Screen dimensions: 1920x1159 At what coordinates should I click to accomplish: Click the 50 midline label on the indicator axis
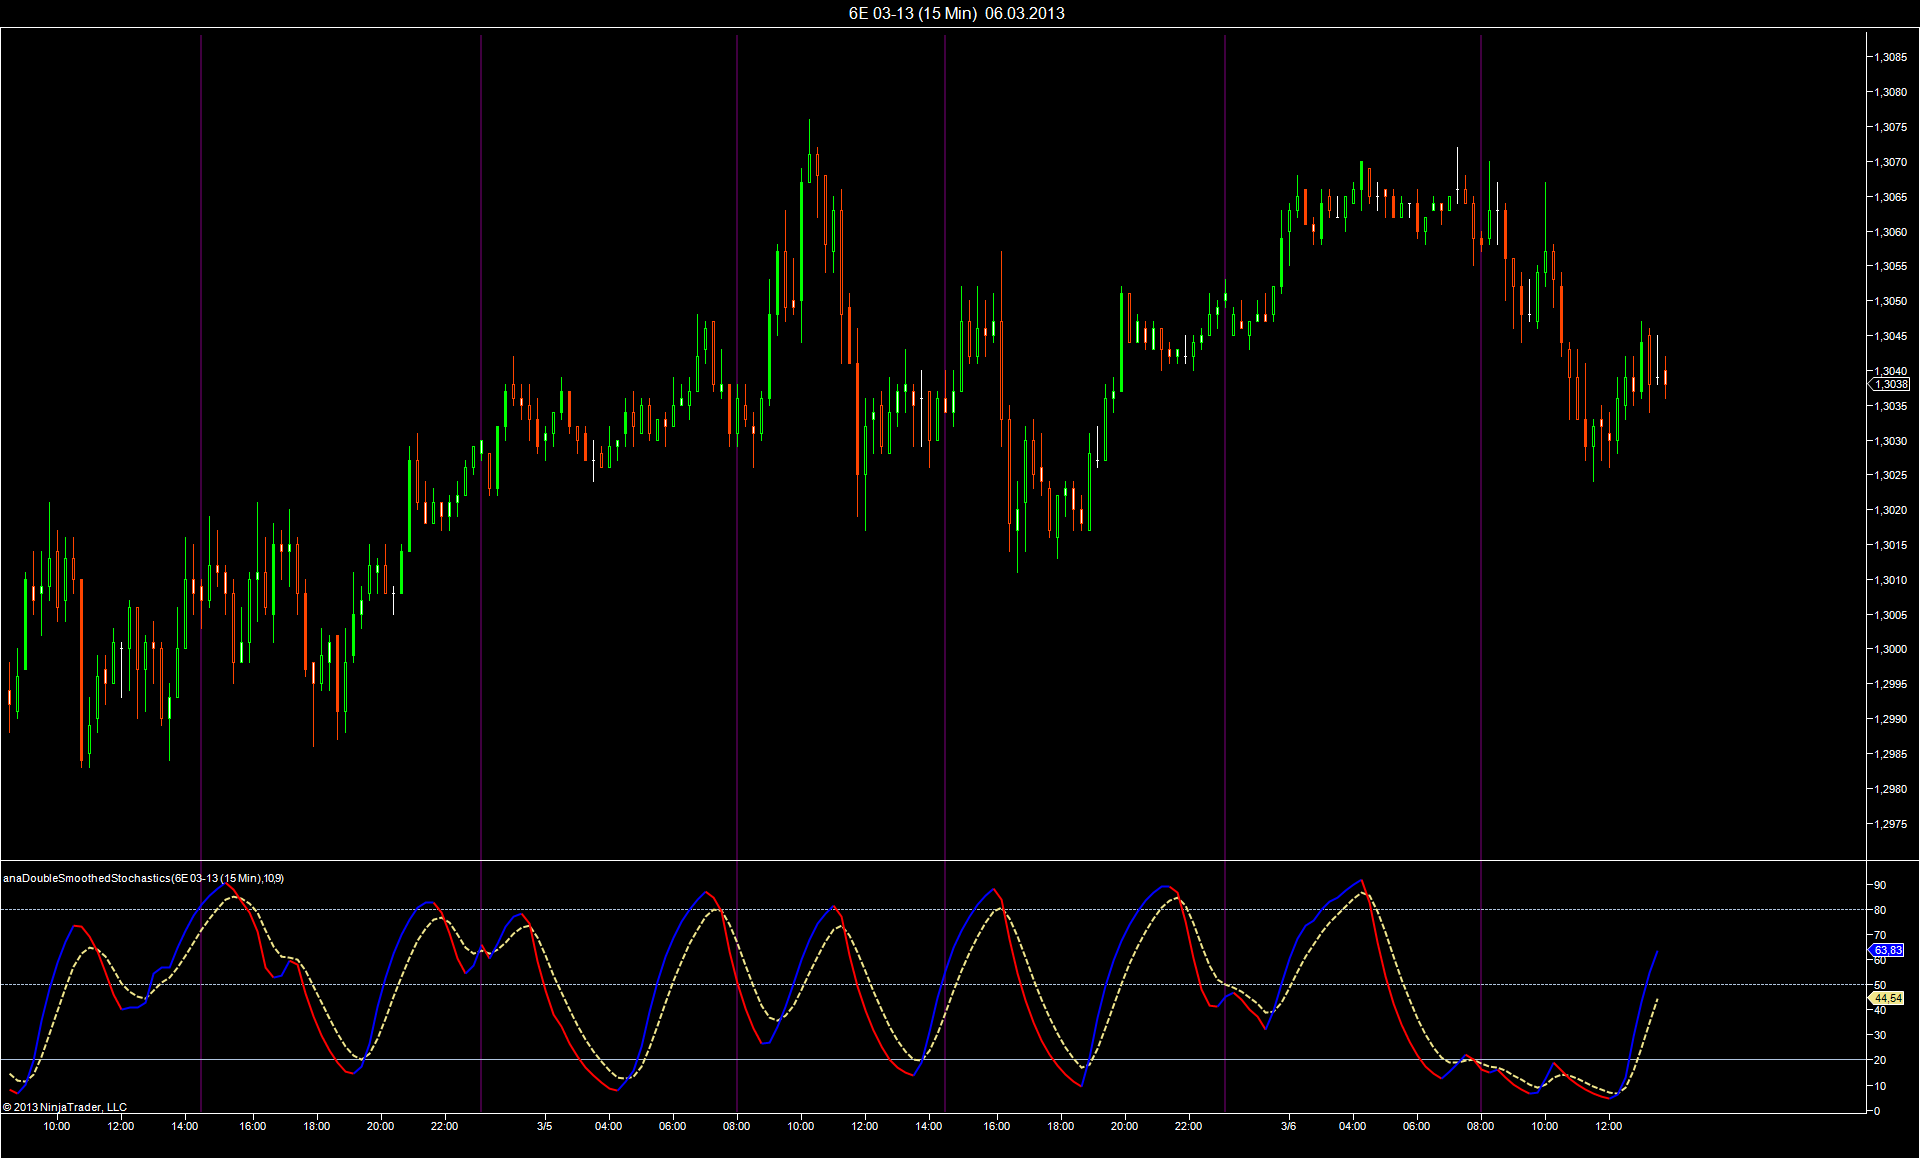click(x=1880, y=985)
